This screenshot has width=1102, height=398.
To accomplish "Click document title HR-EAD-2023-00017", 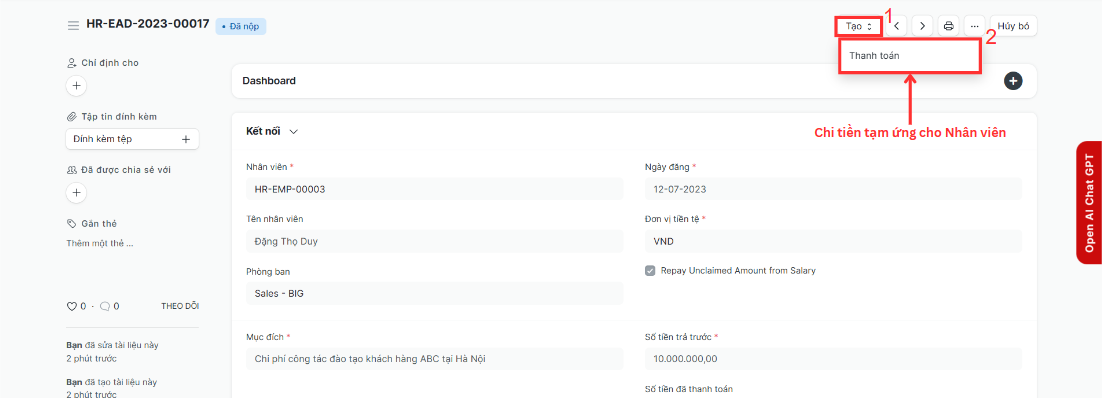I will (148, 24).
